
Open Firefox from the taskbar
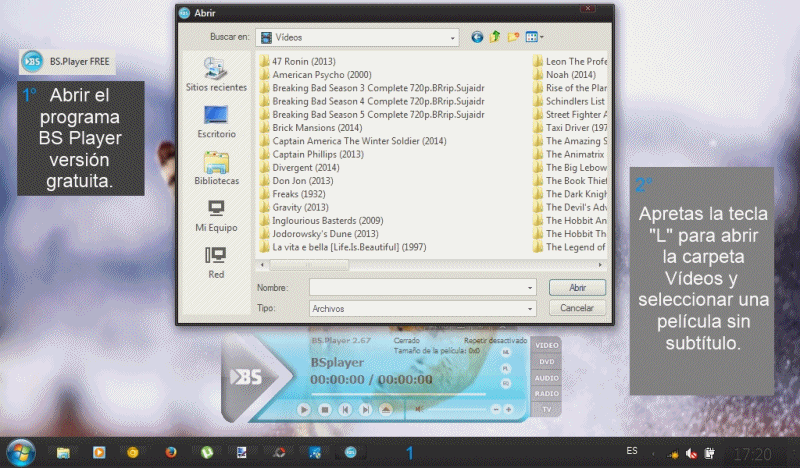(x=171, y=452)
